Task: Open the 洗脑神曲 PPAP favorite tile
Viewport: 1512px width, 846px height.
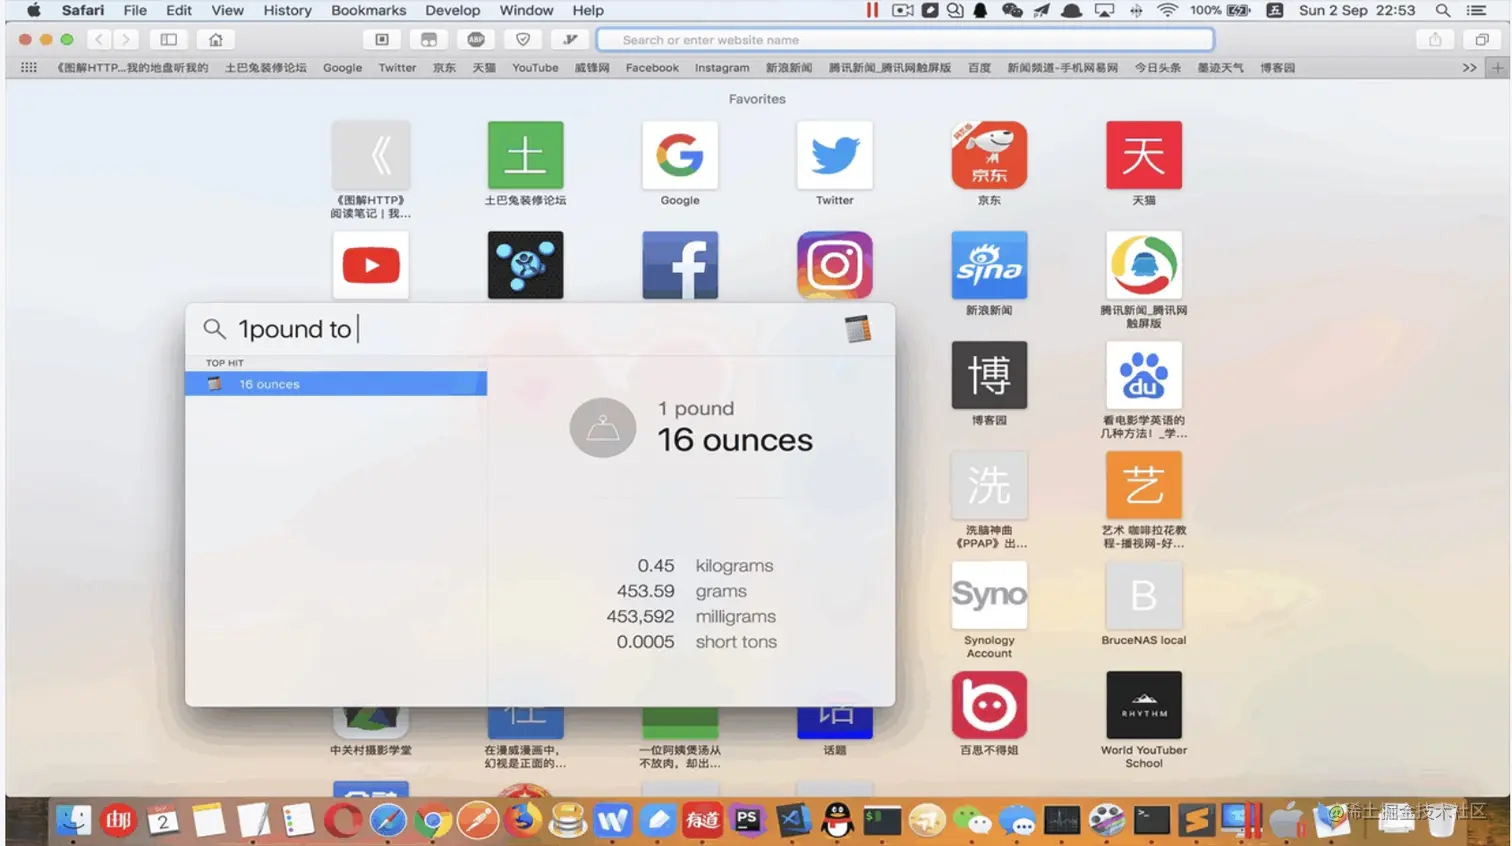Action: point(989,485)
